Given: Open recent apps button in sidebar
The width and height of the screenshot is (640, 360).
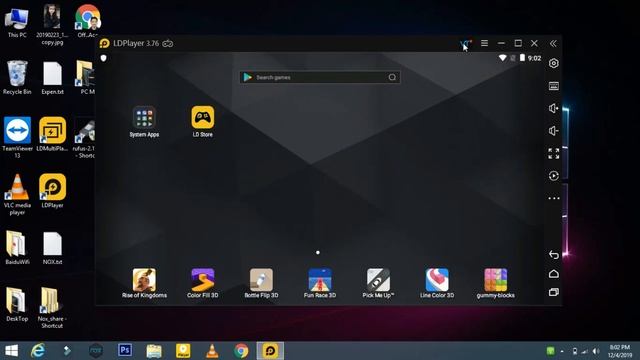Looking at the screenshot, I should click(554, 292).
